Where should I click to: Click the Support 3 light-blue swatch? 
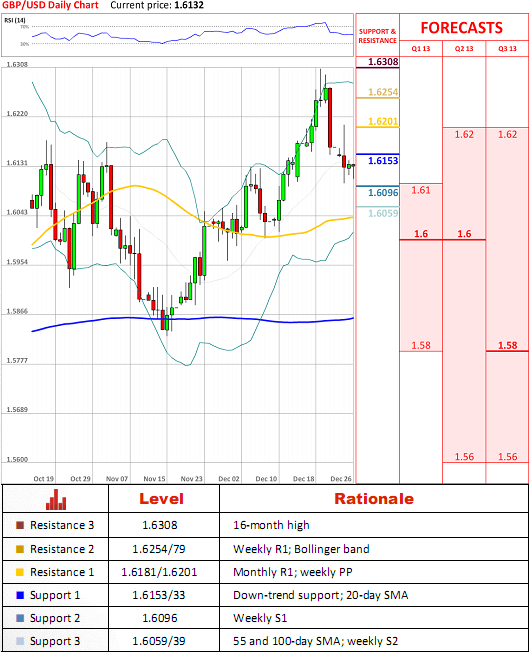20,641
